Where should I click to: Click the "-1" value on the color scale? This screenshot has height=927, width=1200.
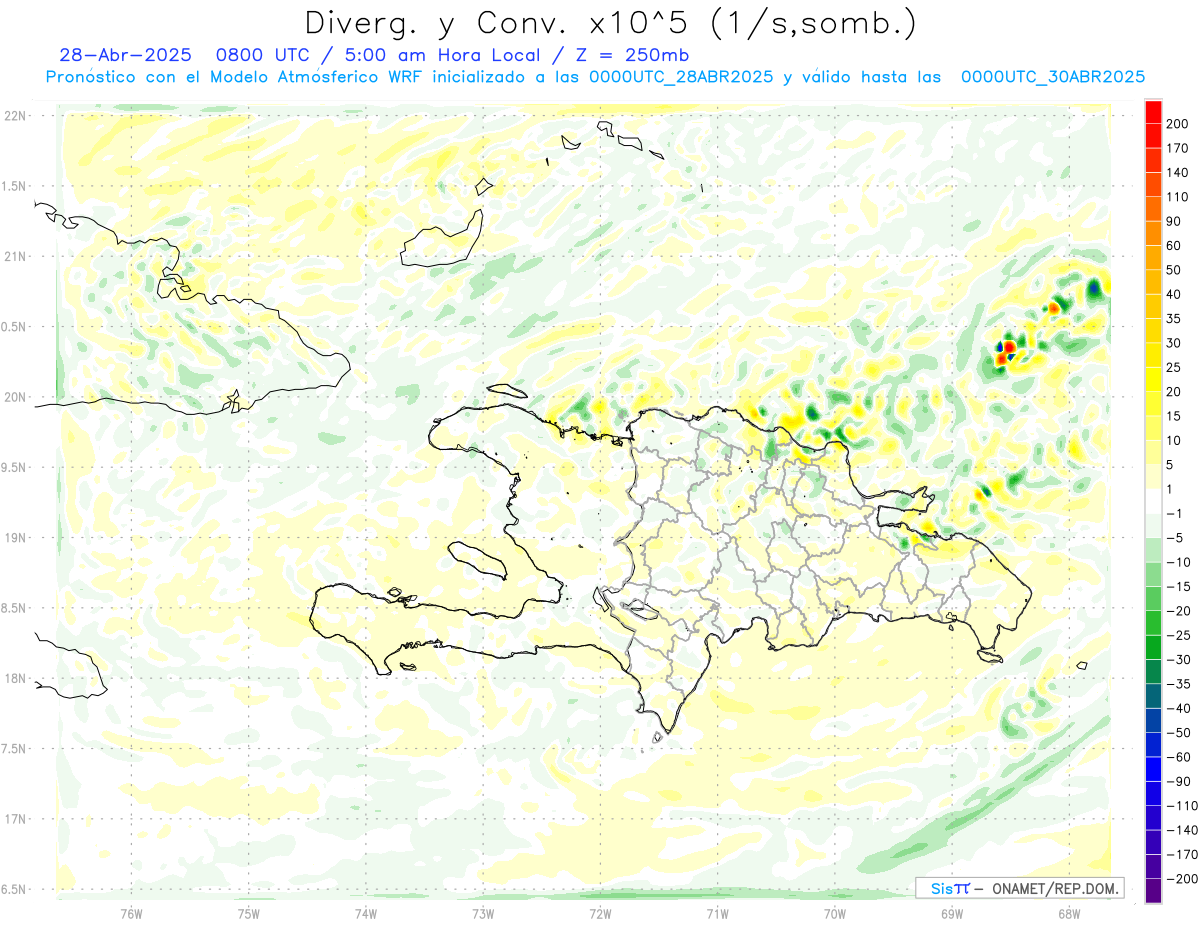1176,514
